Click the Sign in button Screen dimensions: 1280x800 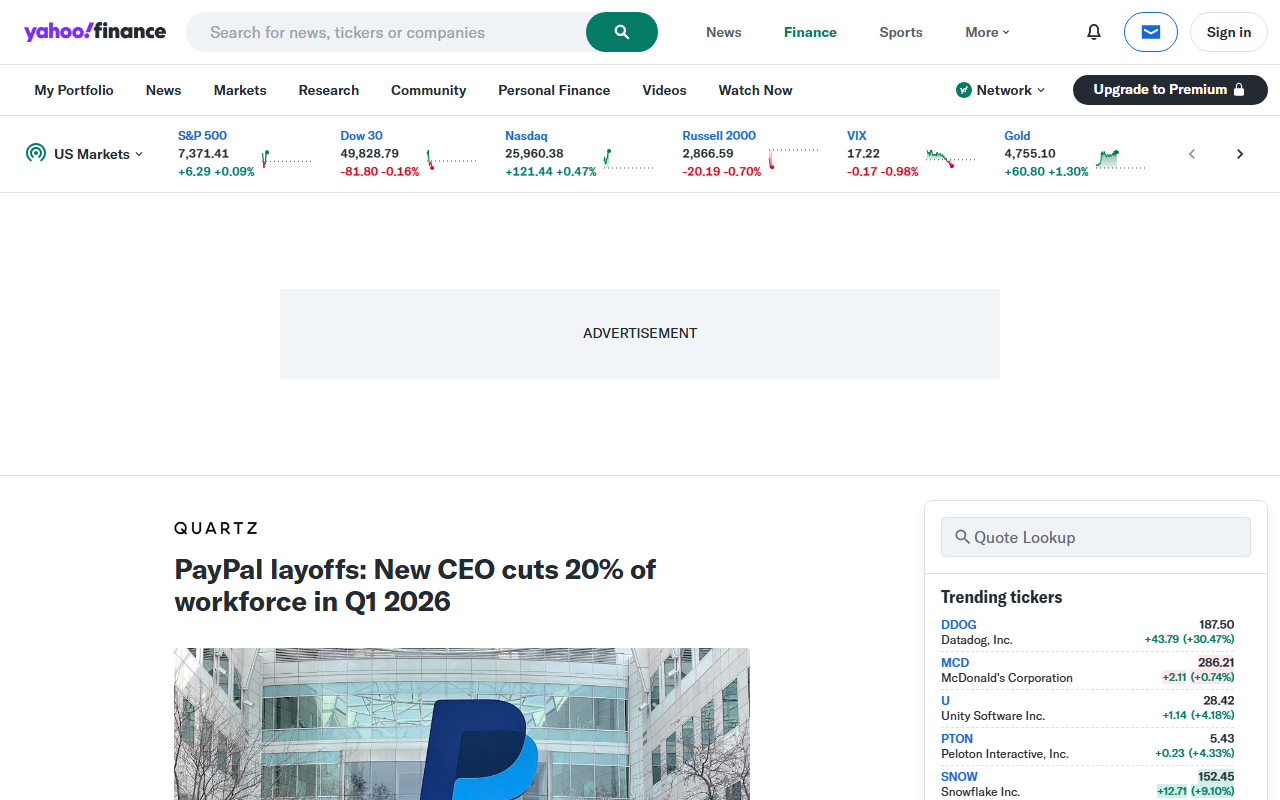pos(1229,32)
